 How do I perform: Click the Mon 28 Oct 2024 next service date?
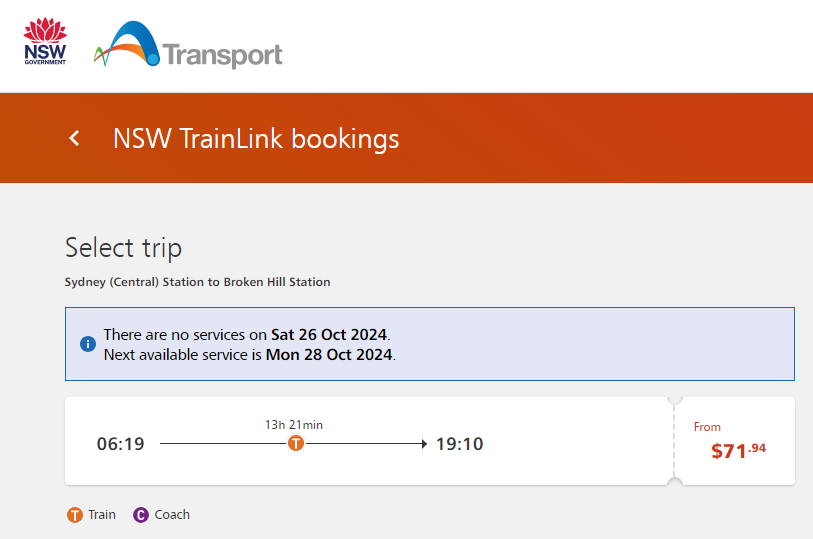[329, 354]
